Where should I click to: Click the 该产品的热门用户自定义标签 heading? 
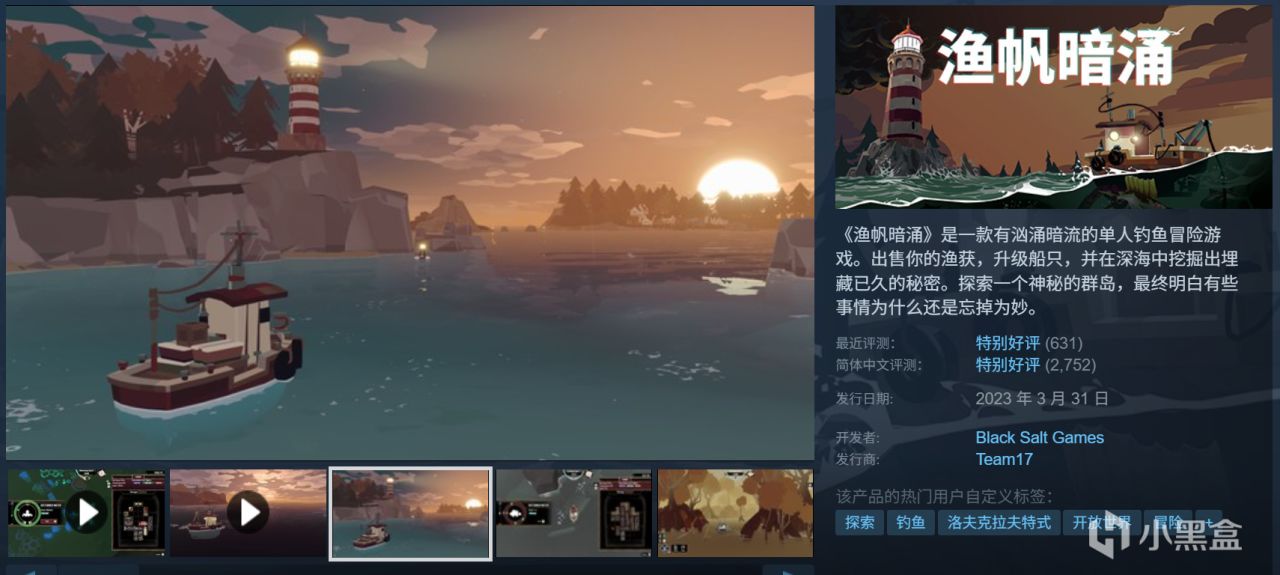pos(944,496)
